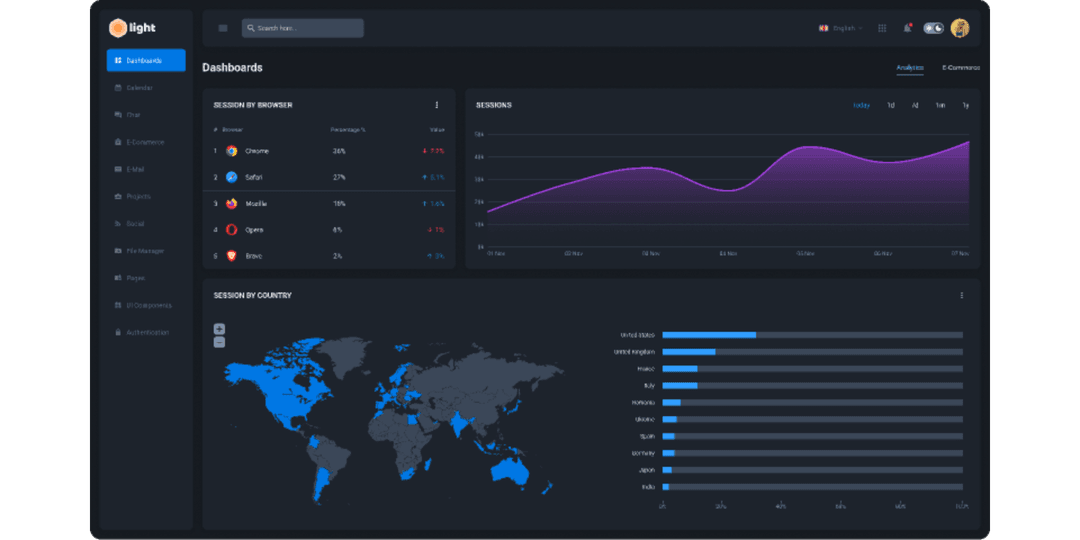Click the light logo icon

click(118, 28)
